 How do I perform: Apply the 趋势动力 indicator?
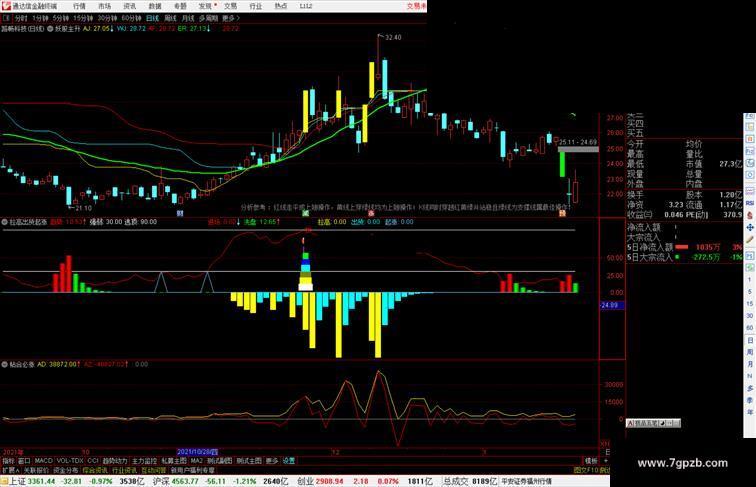[x=115, y=461]
